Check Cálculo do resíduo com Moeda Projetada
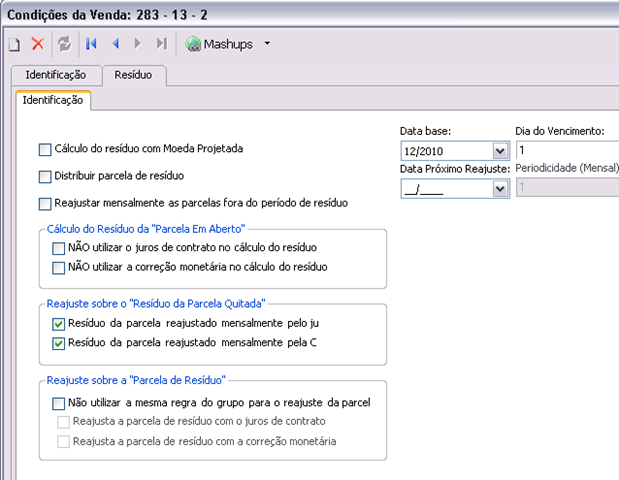The width and height of the screenshot is (619, 480). [x=45, y=150]
